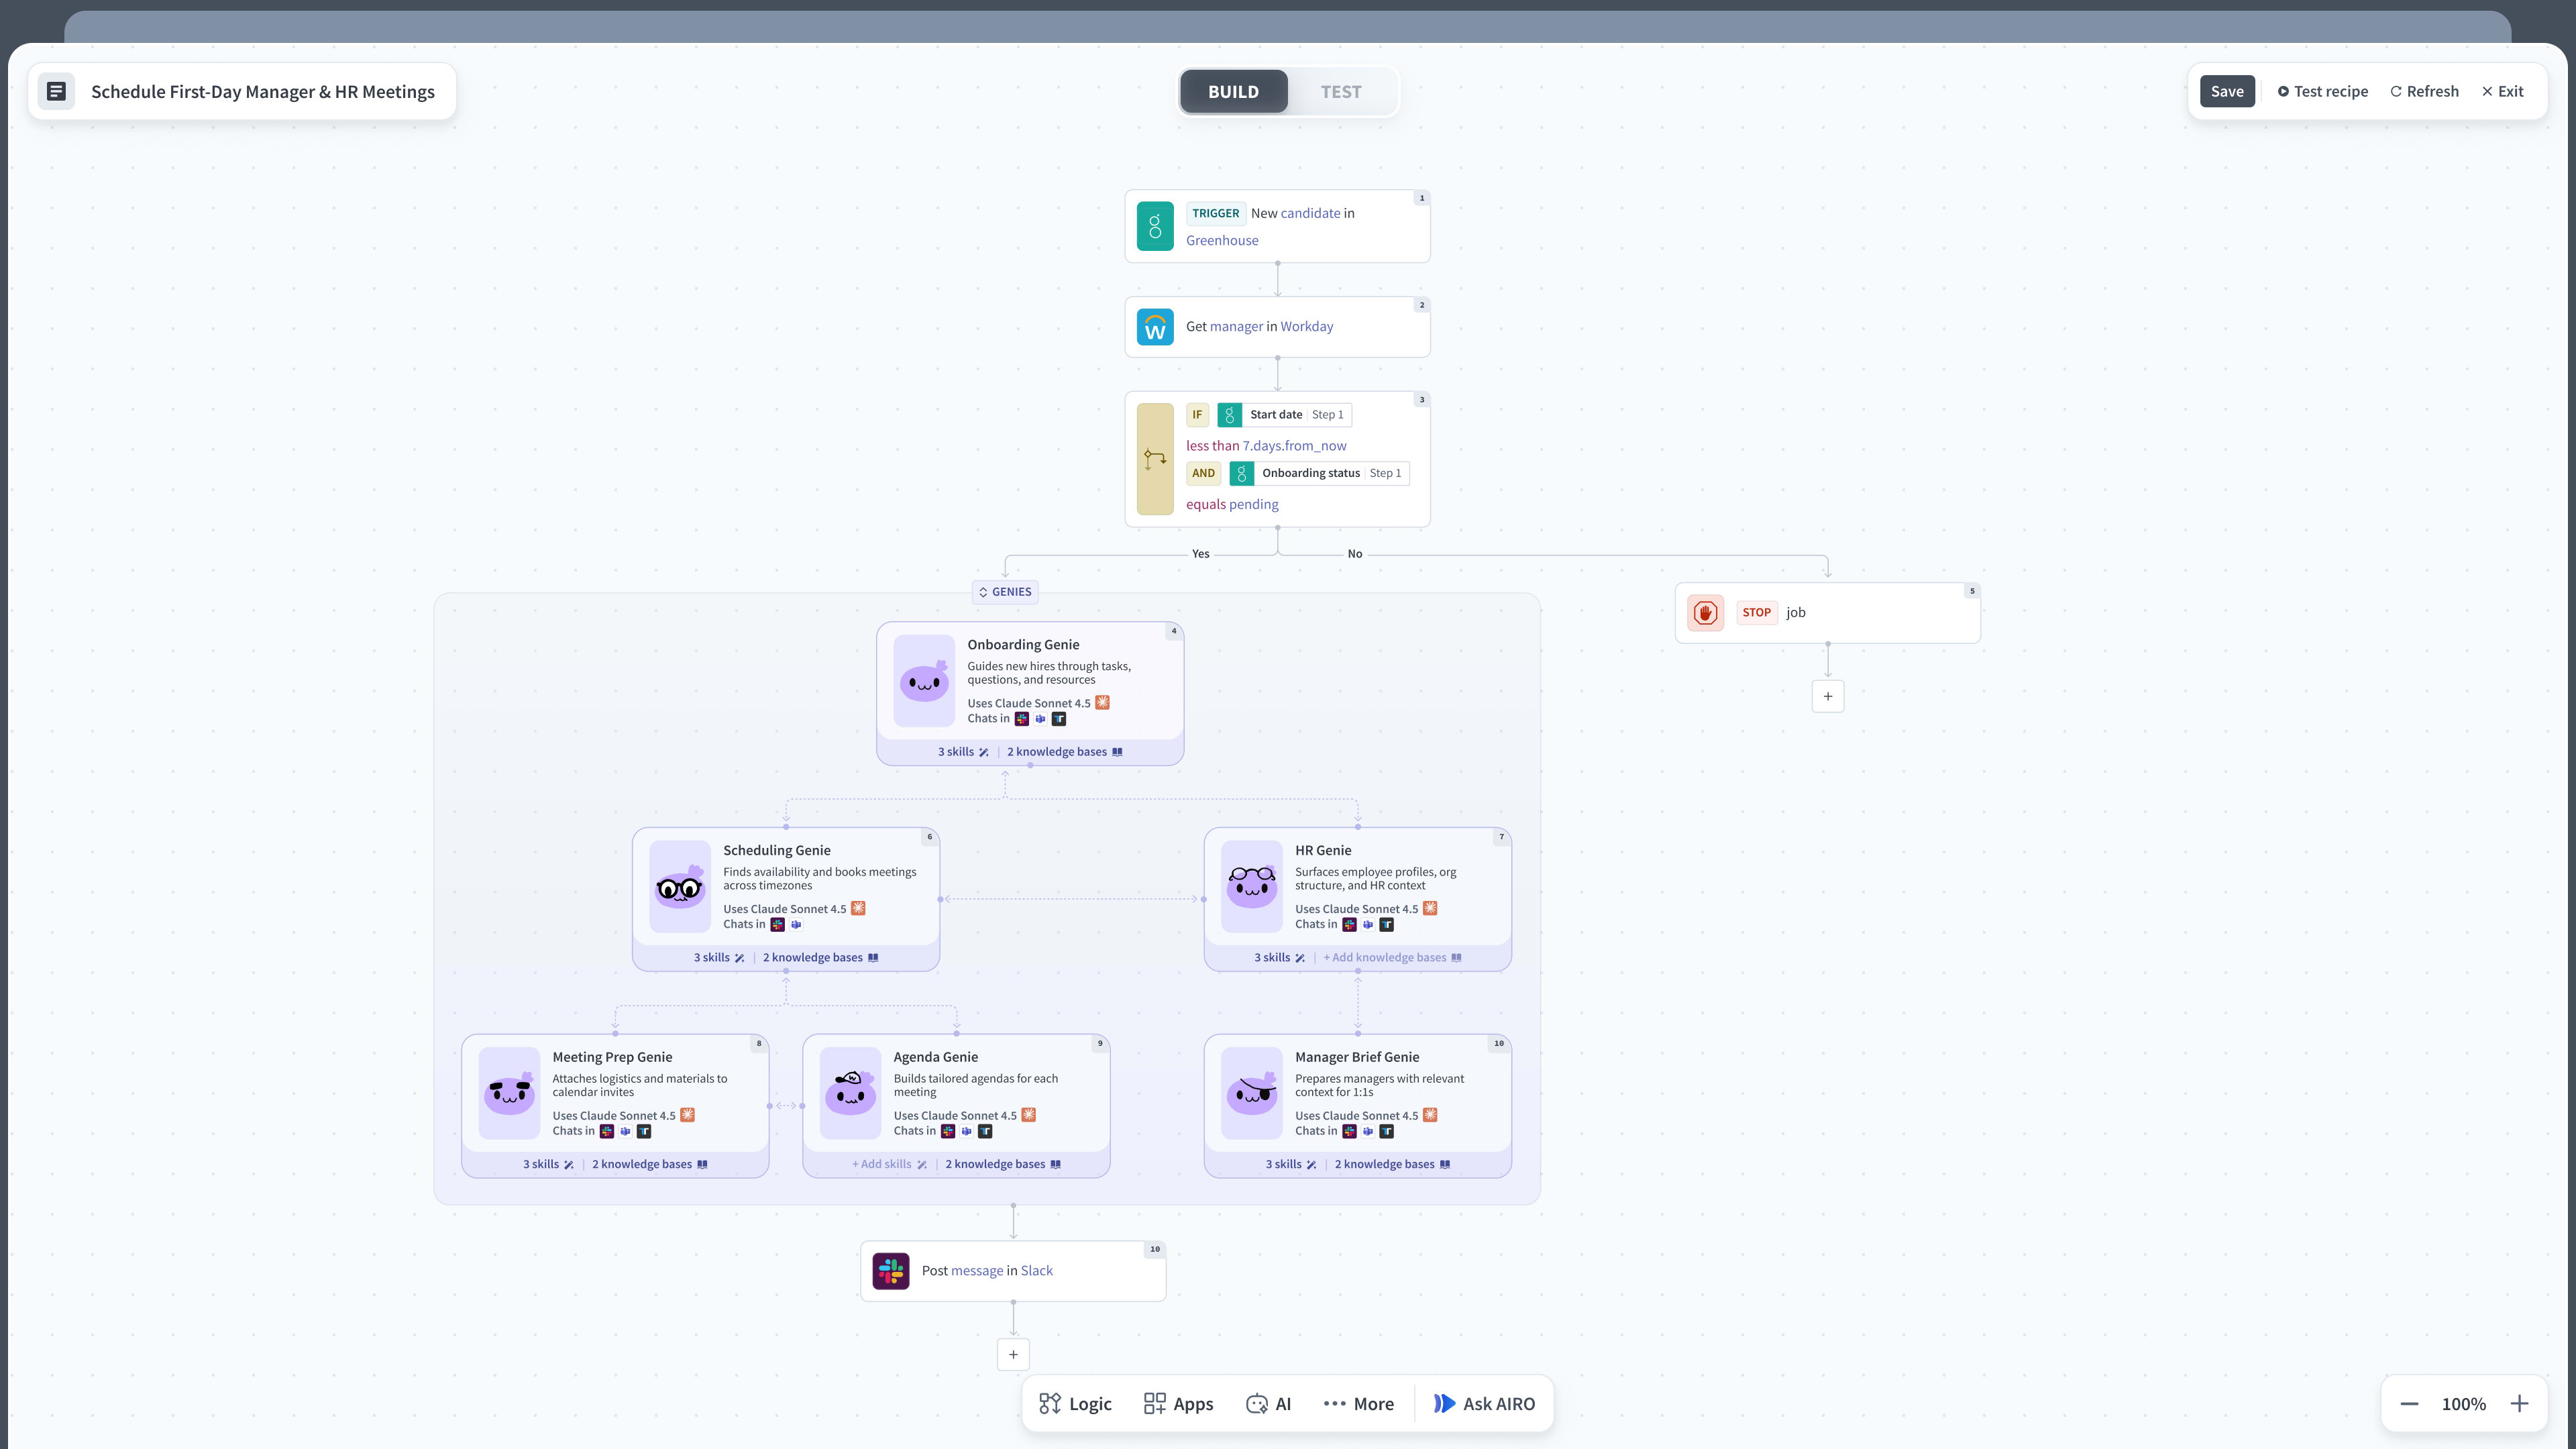
Task: Open the Apps menu in bottom toolbar
Action: click(1178, 1404)
